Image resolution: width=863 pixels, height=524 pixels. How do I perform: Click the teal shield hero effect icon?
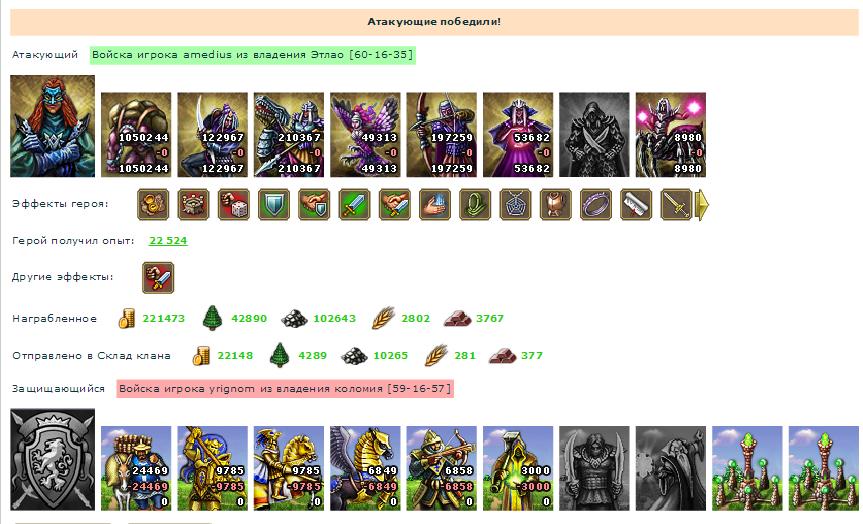point(274,204)
